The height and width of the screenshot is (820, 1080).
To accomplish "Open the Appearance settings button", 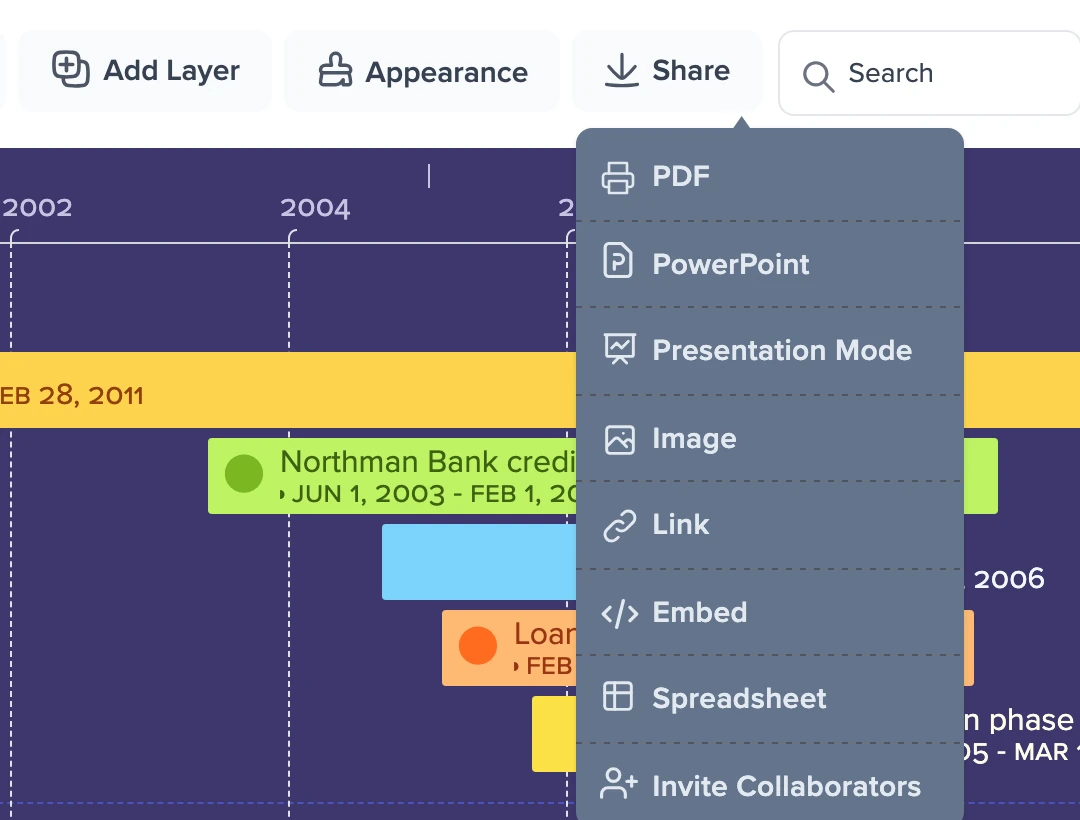I will click(x=422, y=71).
